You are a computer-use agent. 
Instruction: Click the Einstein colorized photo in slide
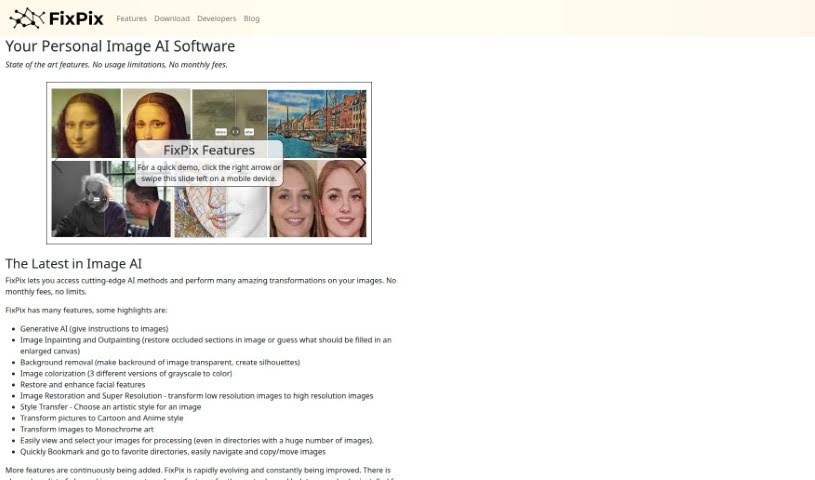(x=111, y=199)
